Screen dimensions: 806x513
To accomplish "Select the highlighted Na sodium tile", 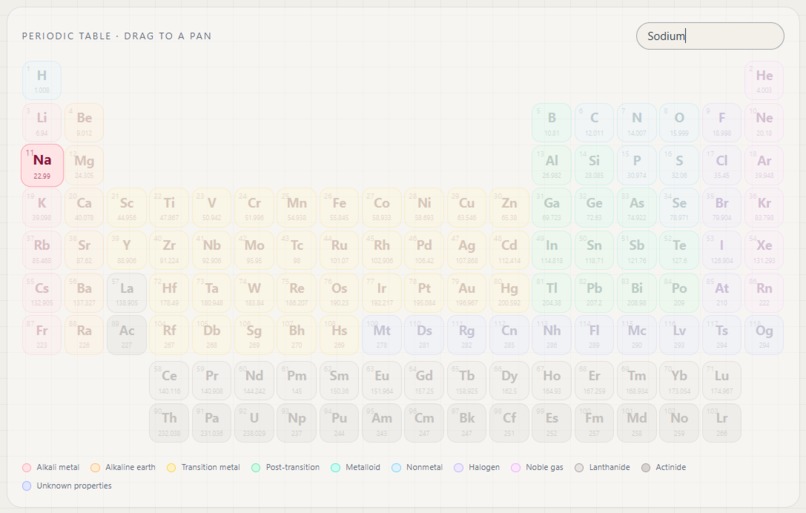I will tap(42, 166).
